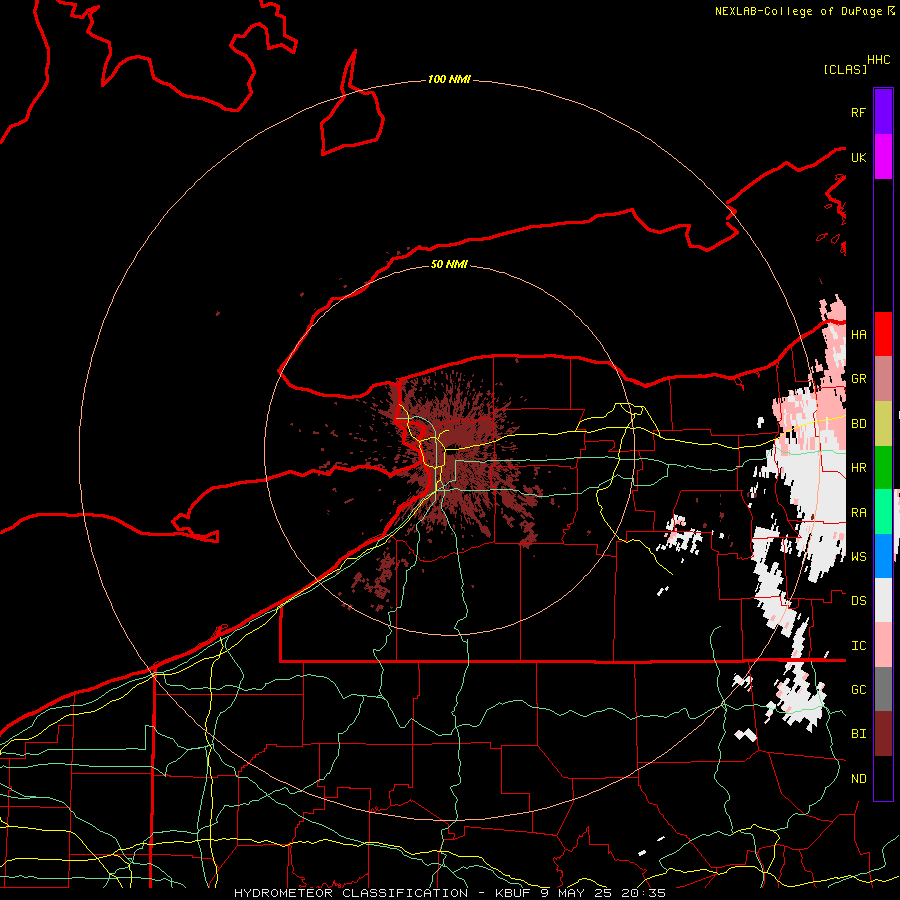The width and height of the screenshot is (900, 900).
Task: Click the BI brown legend swatch
Action: click(883, 734)
